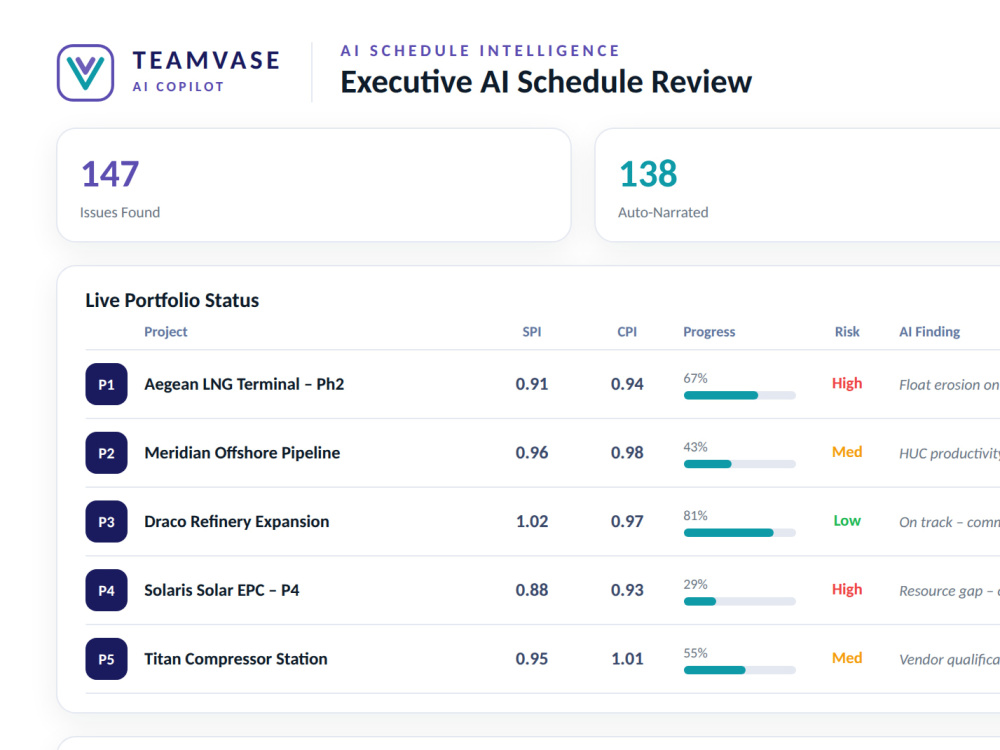
Task: Click the Med risk label for Meridian Offshore
Action: click(847, 452)
